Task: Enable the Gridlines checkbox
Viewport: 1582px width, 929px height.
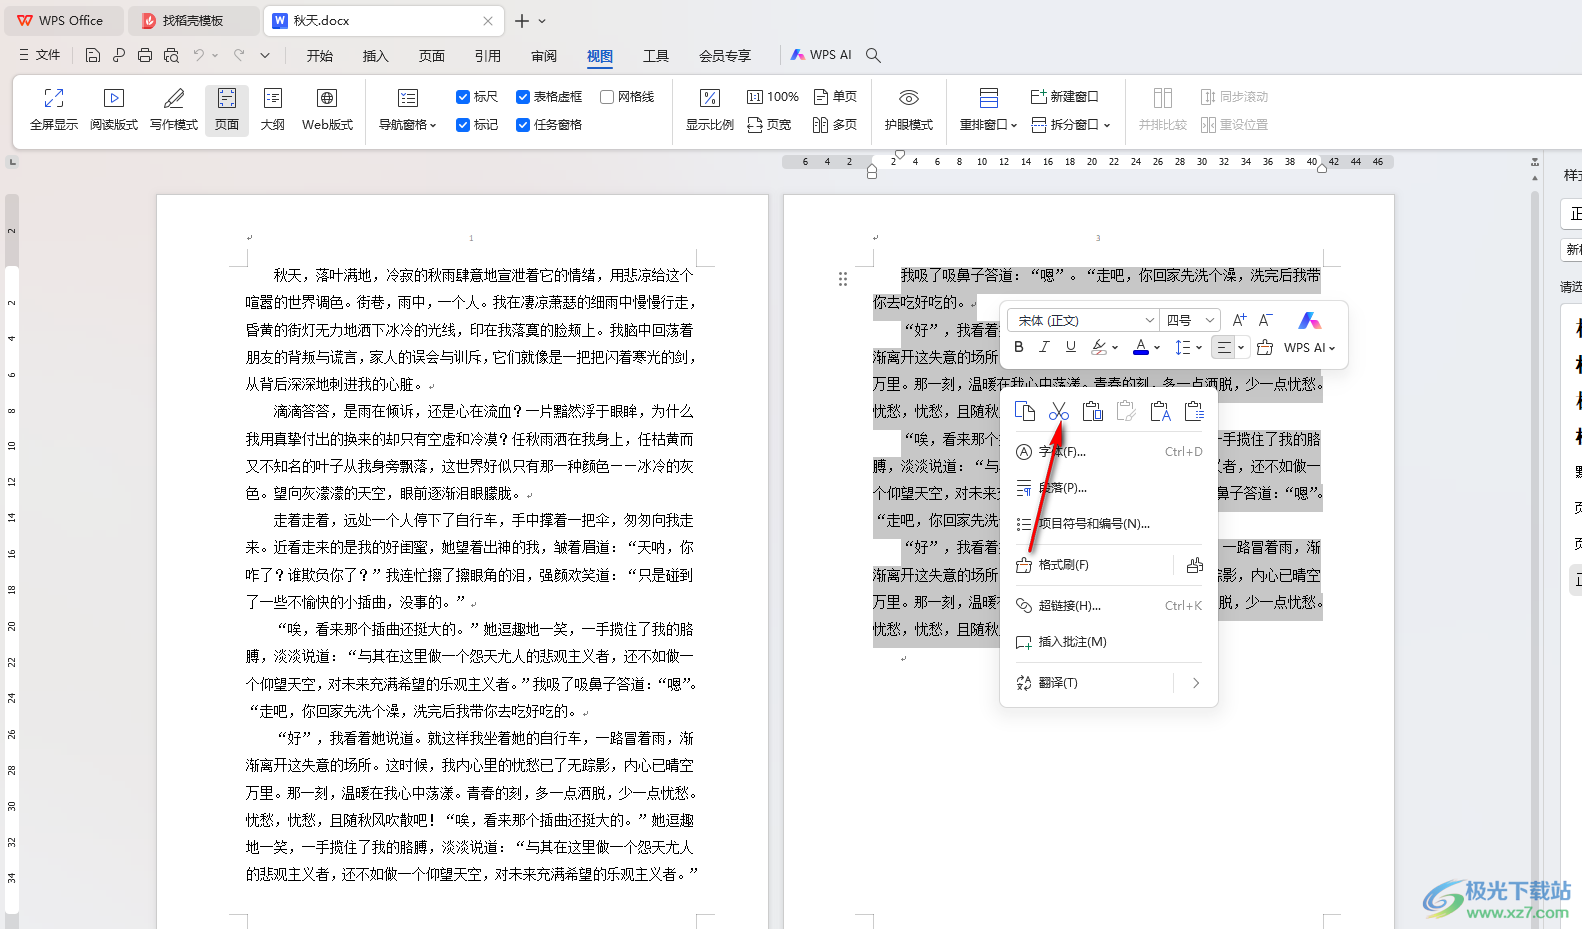Action: tap(607, 97)
